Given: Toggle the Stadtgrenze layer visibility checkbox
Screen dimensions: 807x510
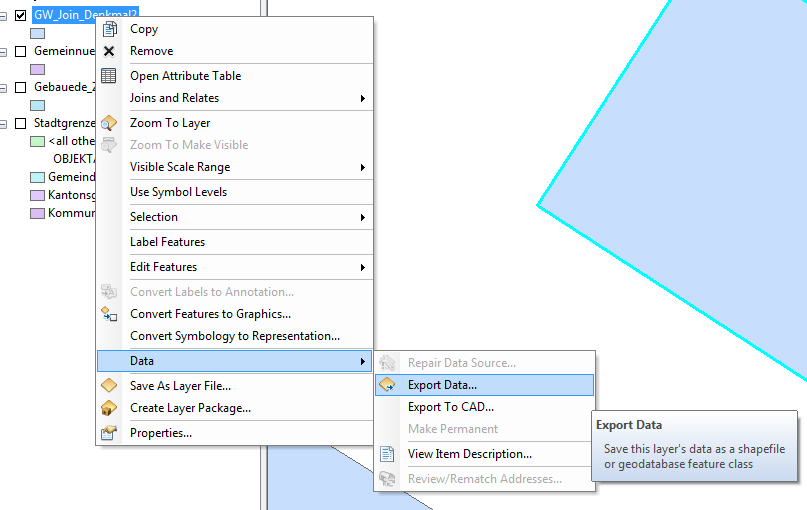Looking at the screenshot, I should point(21,123).
